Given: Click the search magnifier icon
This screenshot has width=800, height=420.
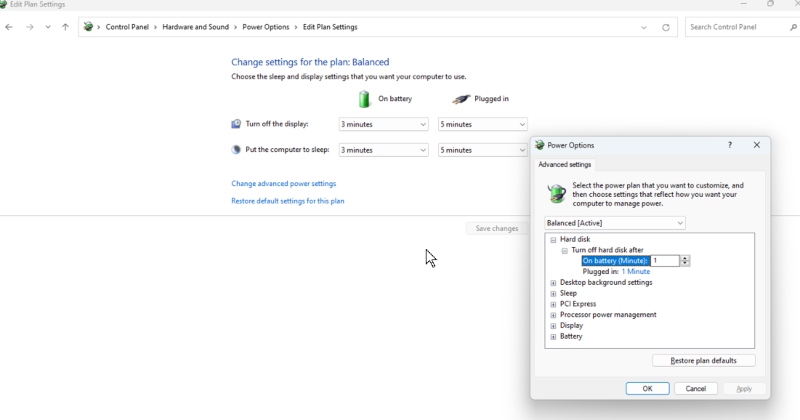Looking at the screenshot, I should coord(793,27).
